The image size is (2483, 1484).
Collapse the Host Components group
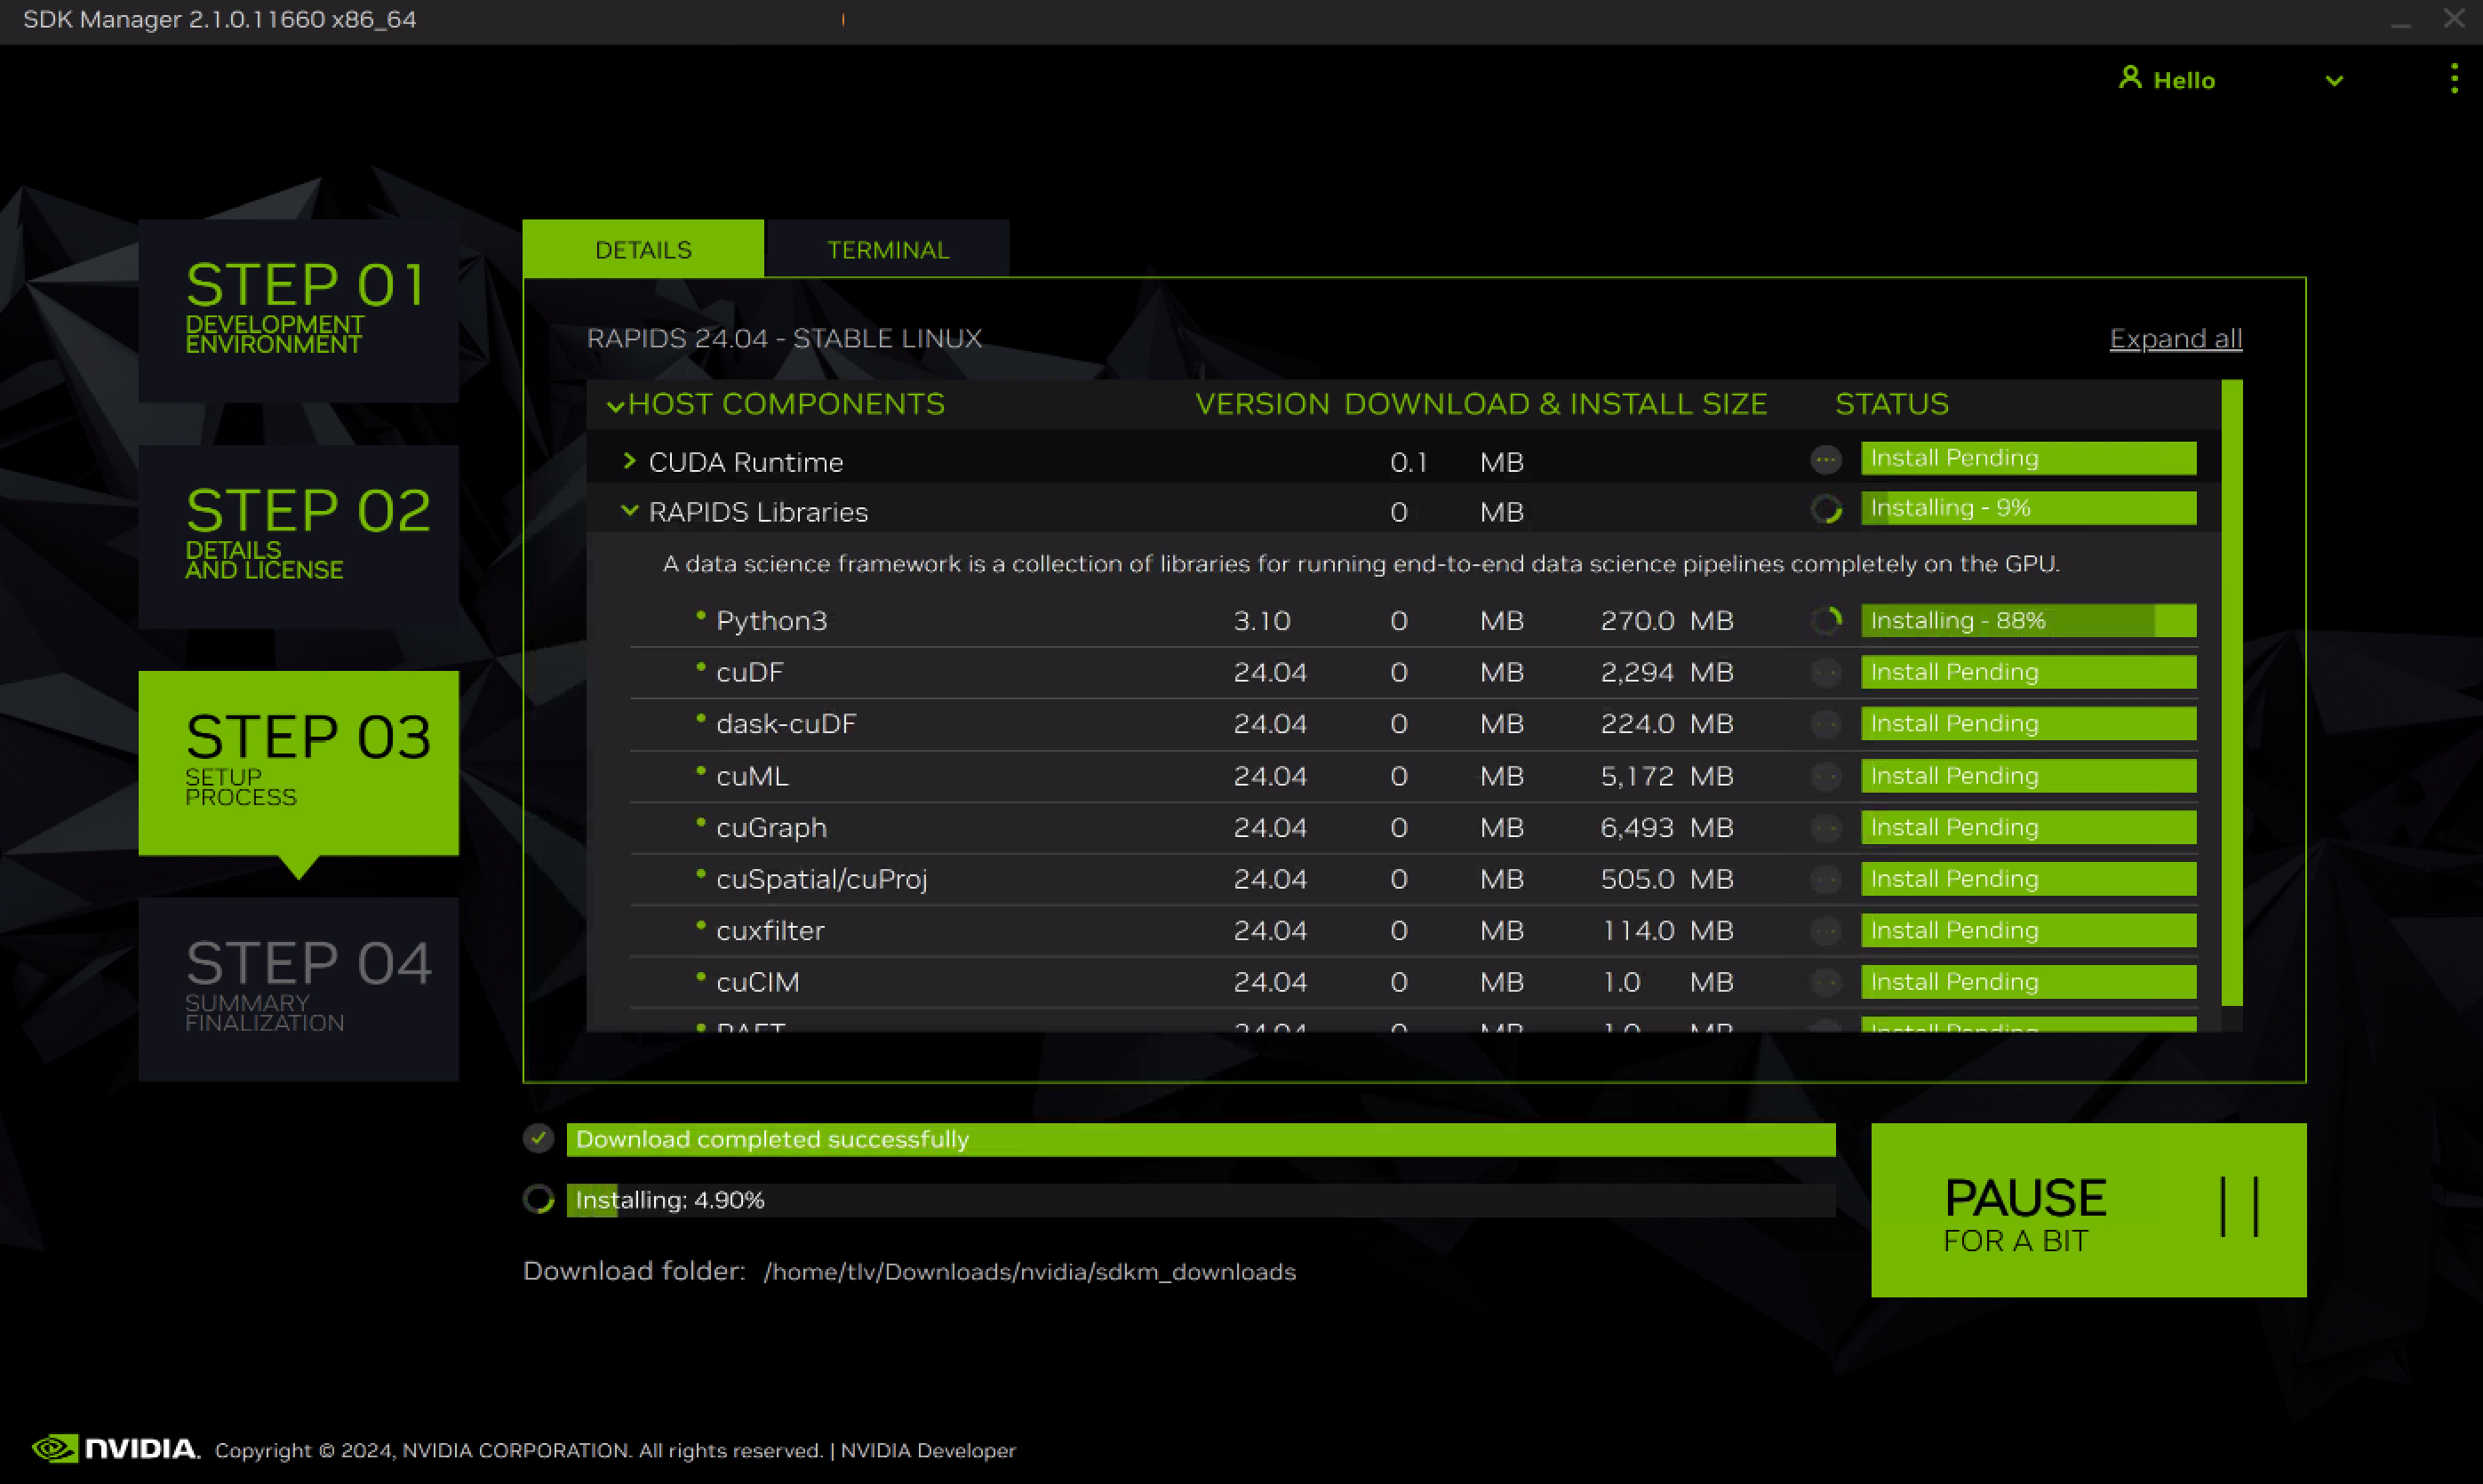pyautogui.click(x=615, y=405)
